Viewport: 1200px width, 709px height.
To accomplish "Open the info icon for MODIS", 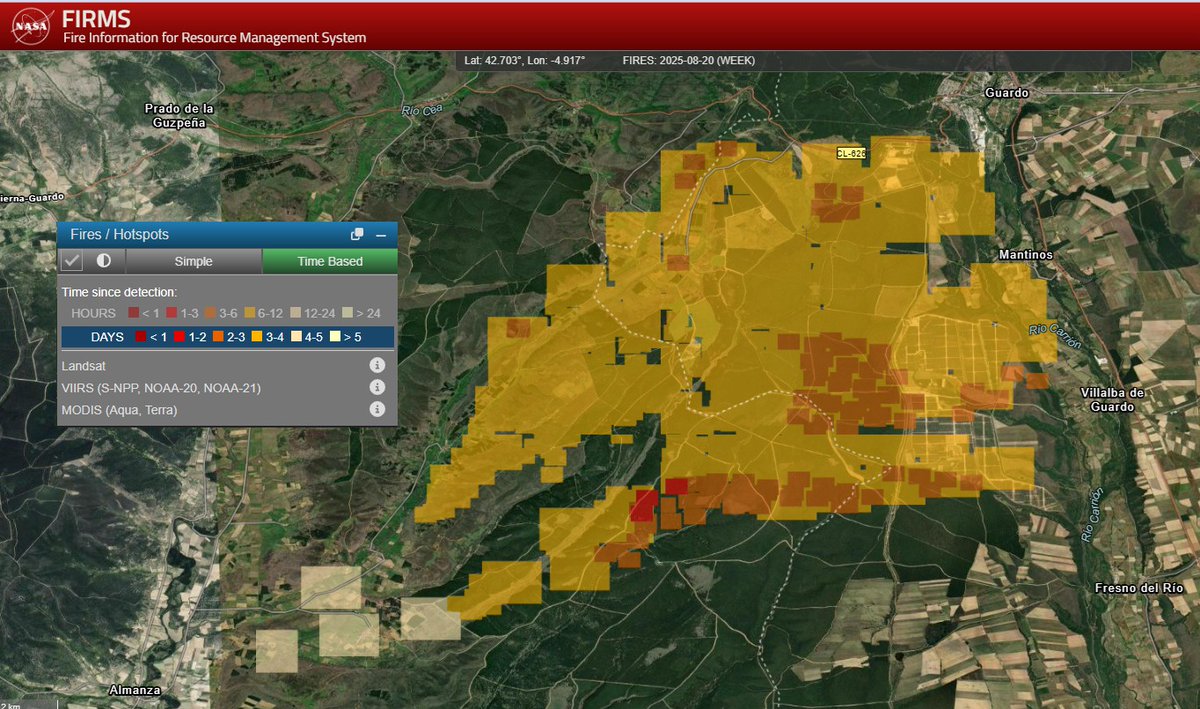I will pyautogui.click(x=377, y=409).
